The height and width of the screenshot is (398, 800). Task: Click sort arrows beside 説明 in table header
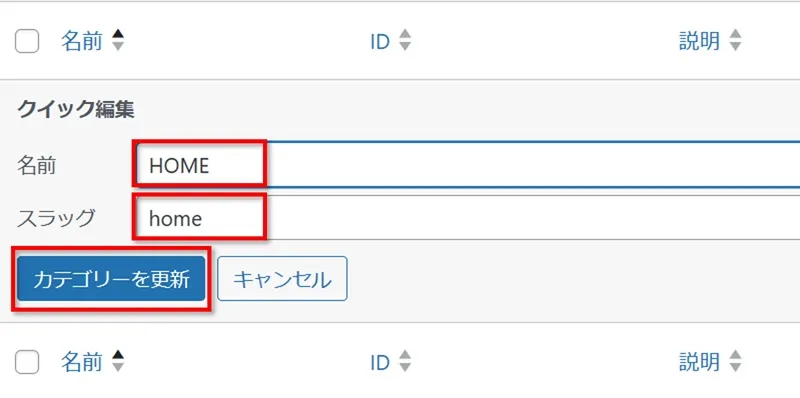(x=735, y=40)
